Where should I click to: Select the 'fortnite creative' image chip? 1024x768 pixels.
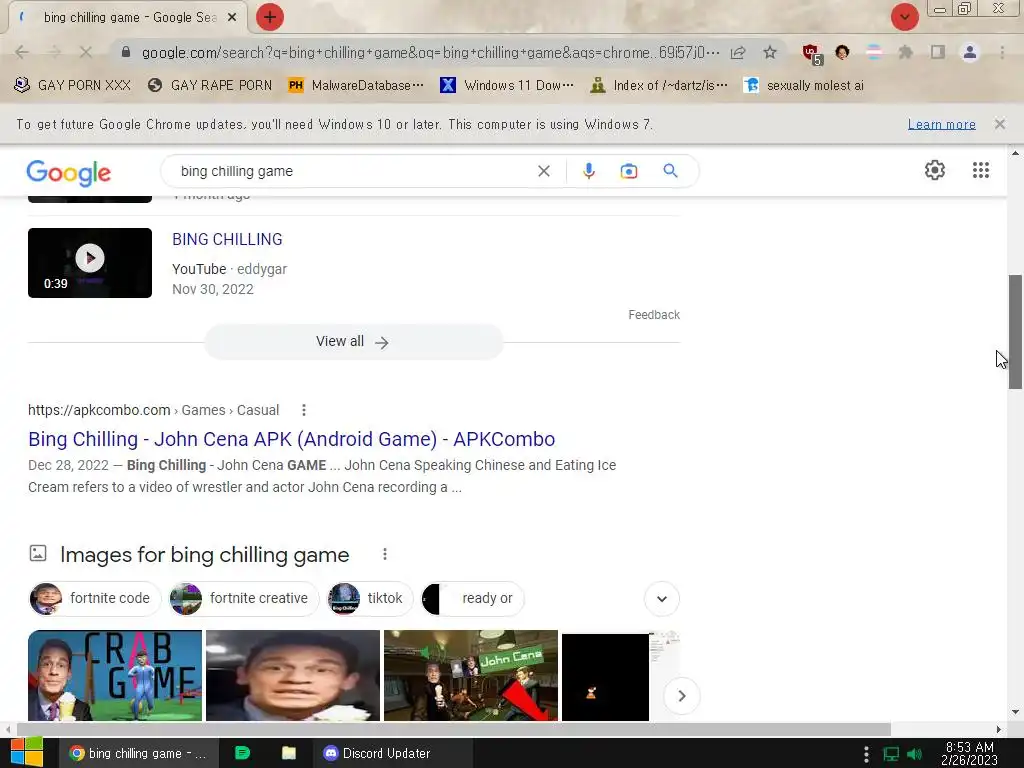(243, 598)
